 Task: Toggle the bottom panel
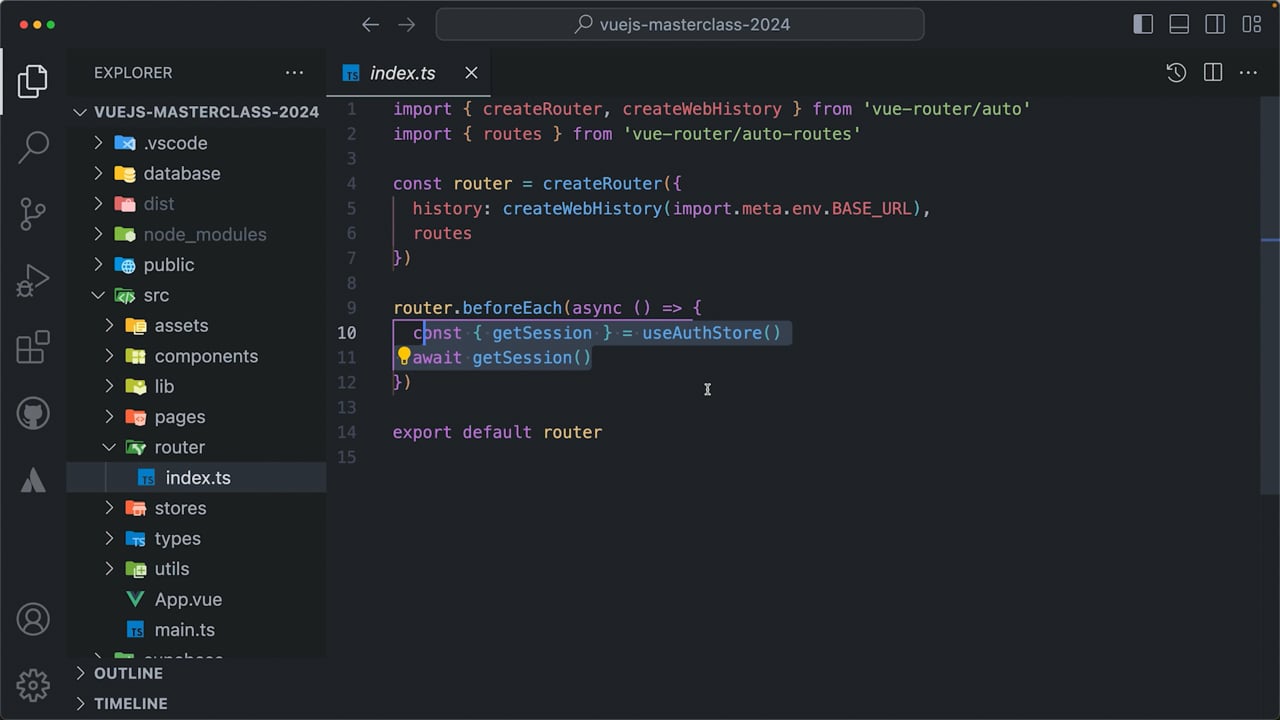[1179, 25]
